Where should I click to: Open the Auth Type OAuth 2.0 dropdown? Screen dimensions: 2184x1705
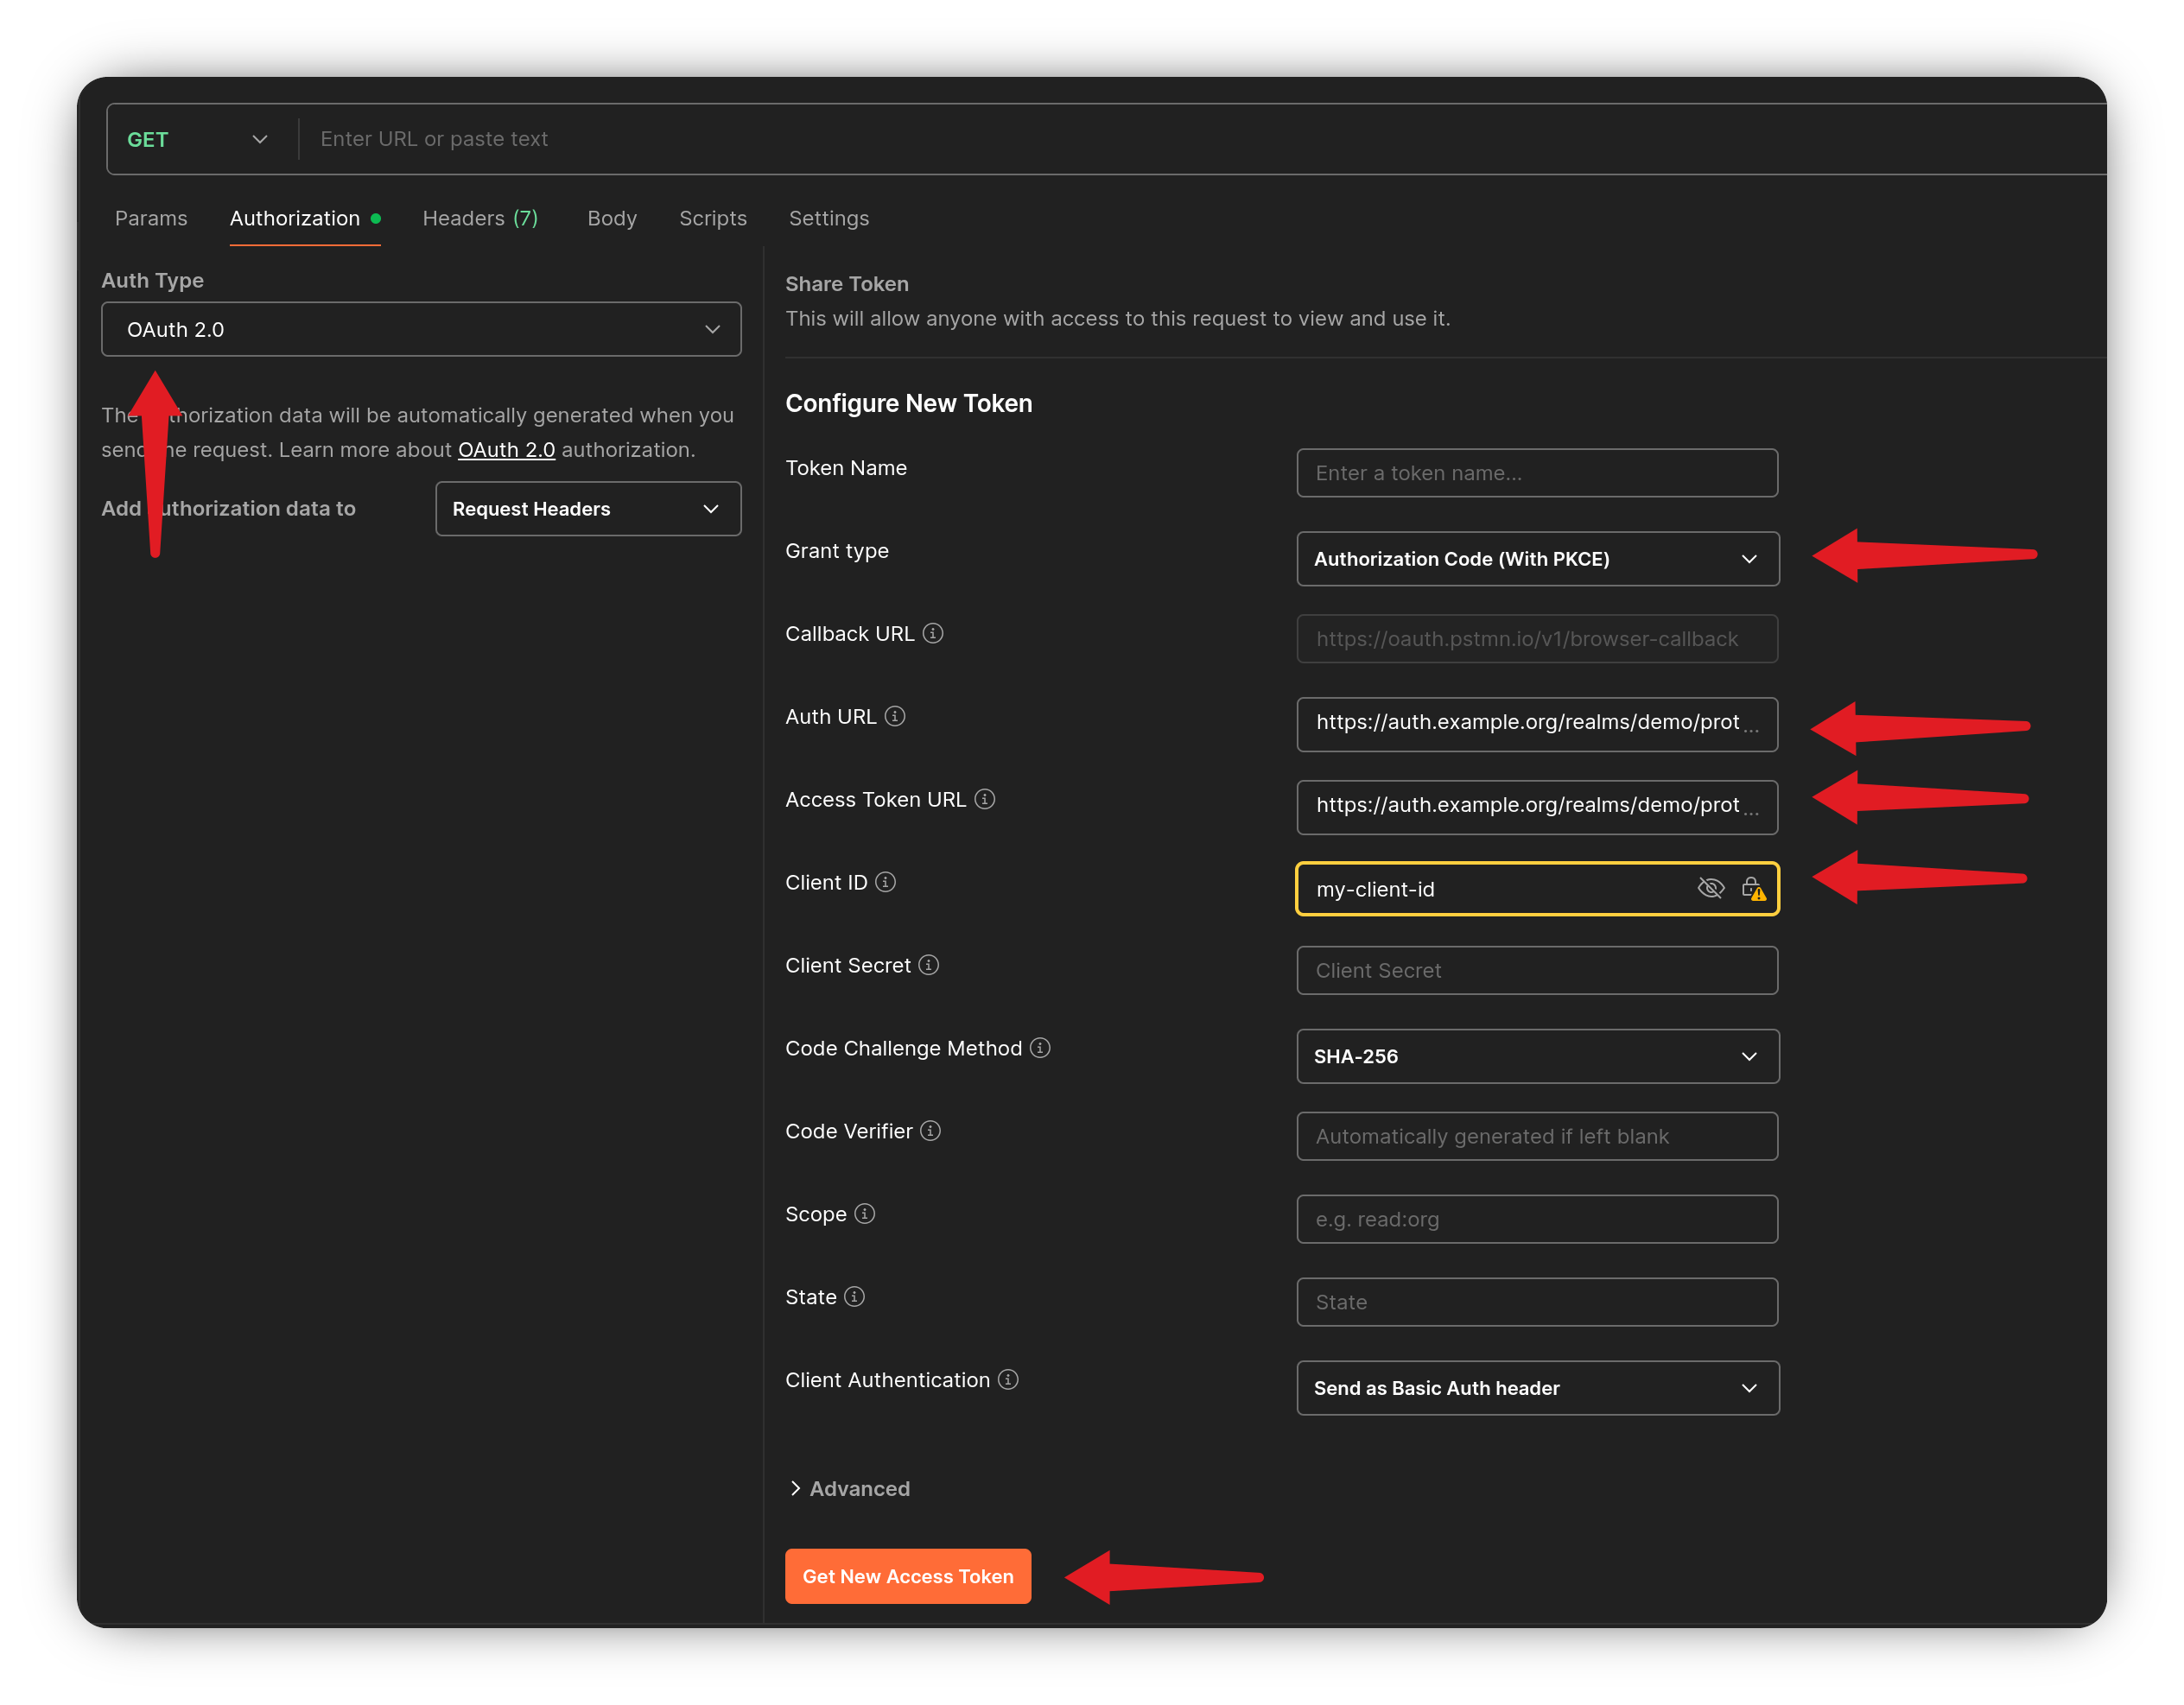point(421,329)
